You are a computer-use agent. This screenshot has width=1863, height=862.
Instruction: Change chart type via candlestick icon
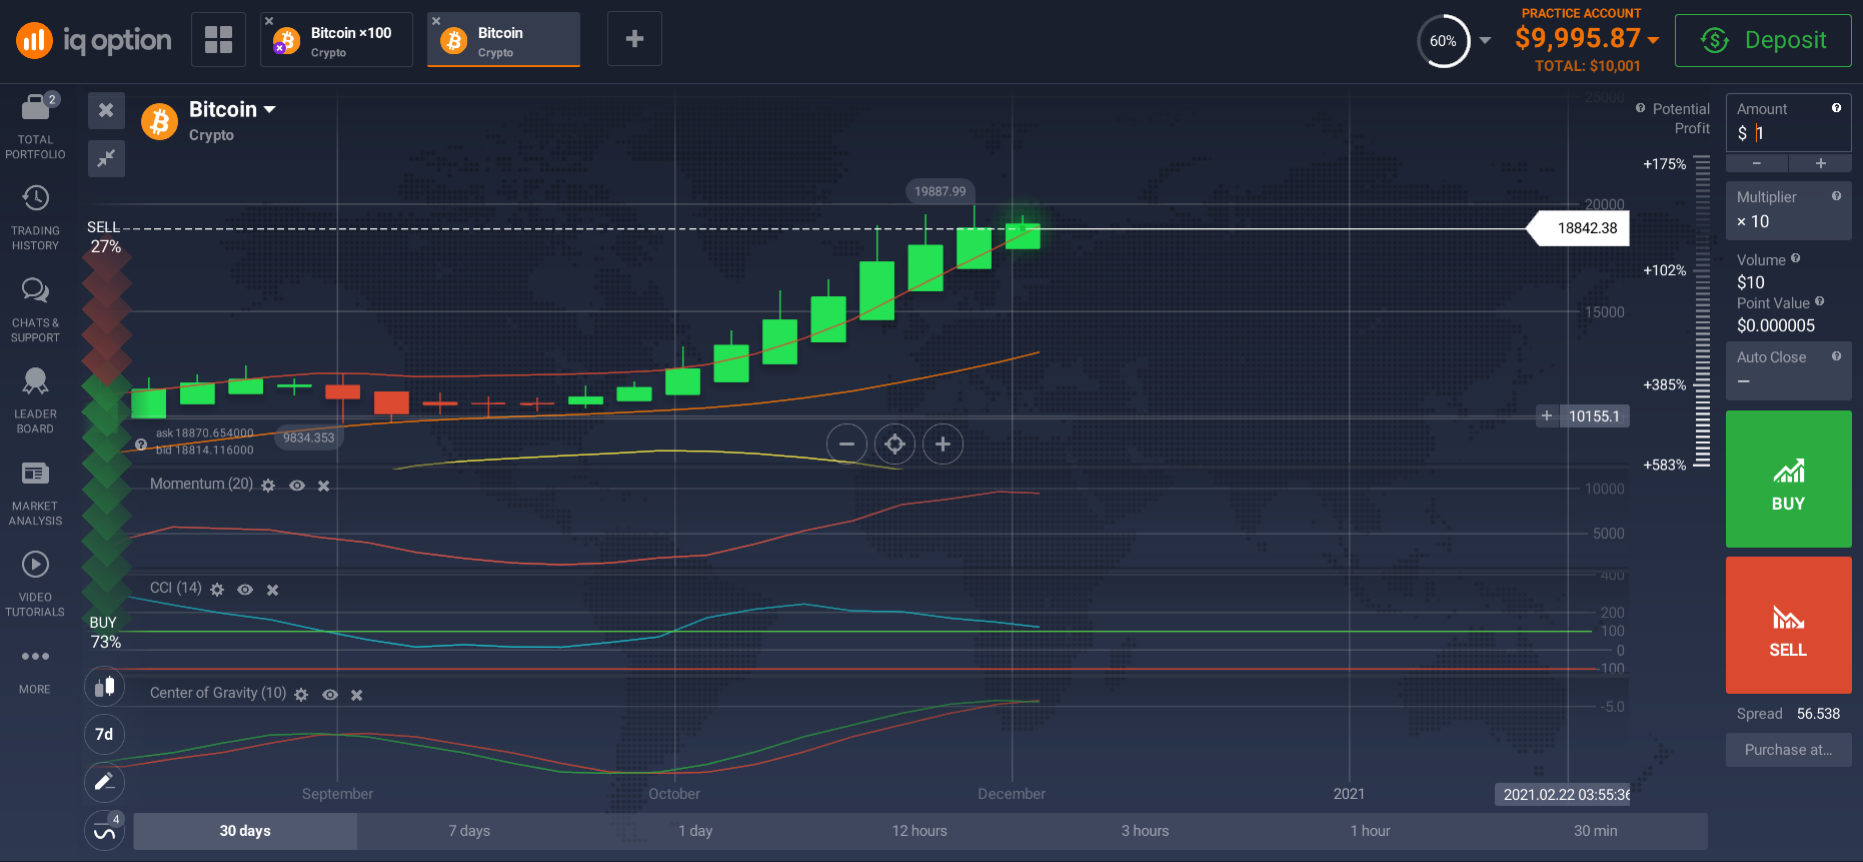104,687
